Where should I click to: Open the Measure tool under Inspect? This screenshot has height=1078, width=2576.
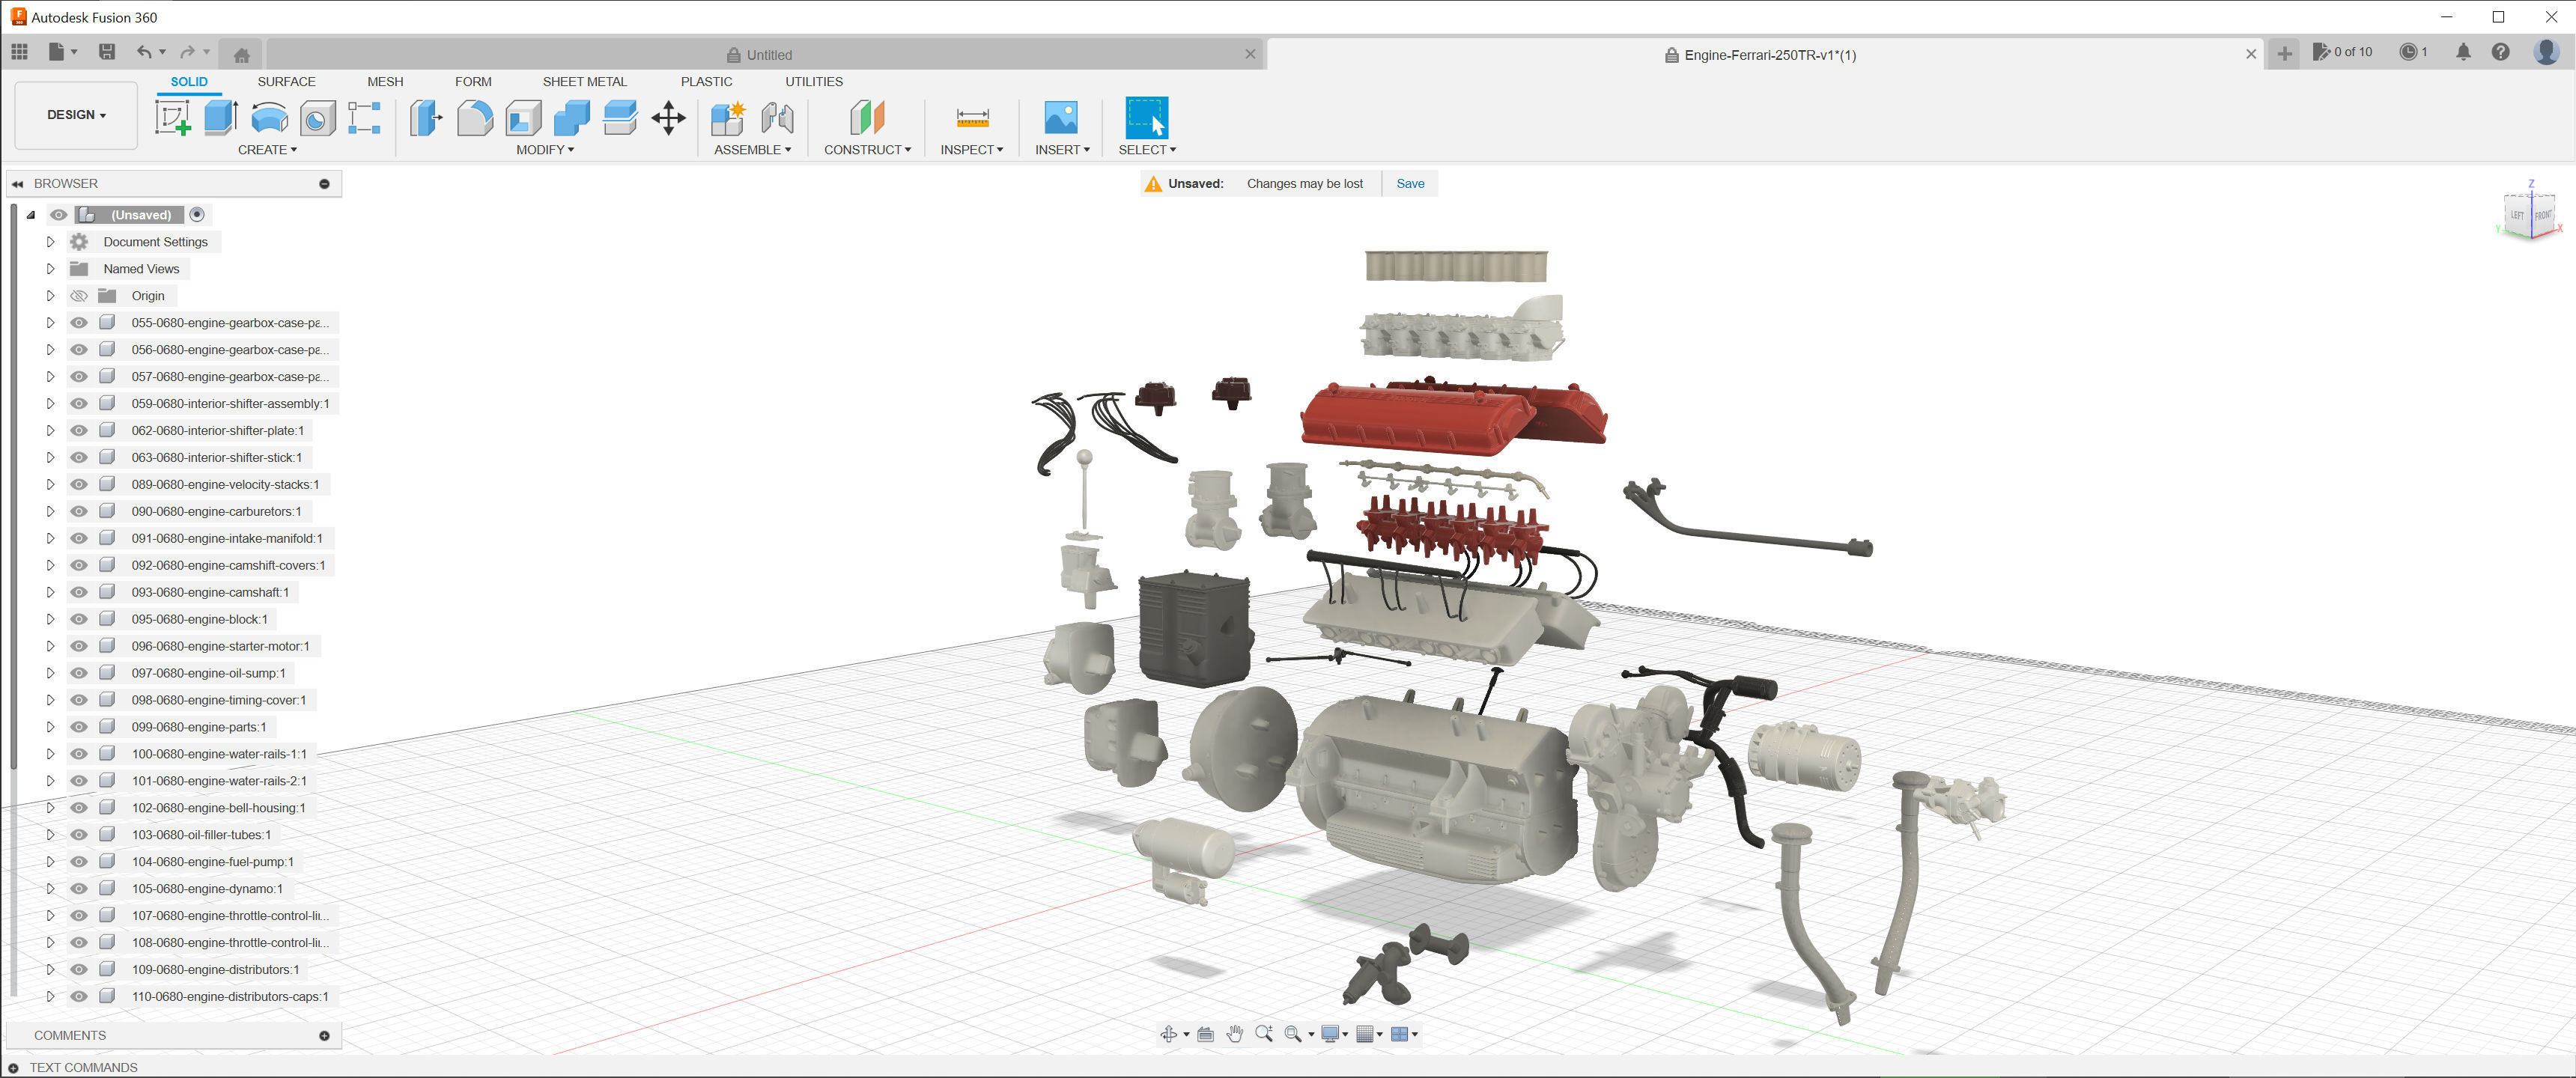pos(972,118)
